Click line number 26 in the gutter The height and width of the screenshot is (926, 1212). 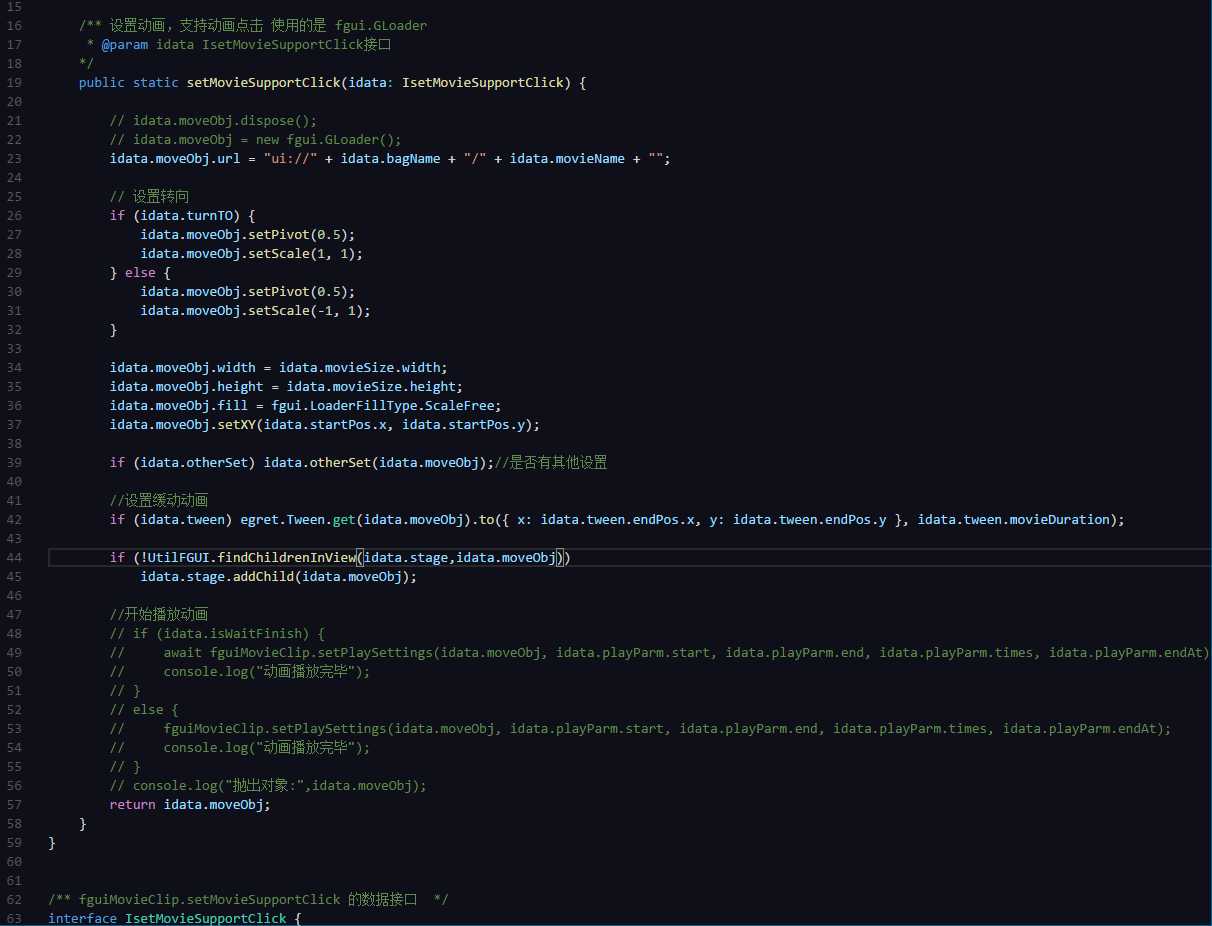(x=14, y=215)
